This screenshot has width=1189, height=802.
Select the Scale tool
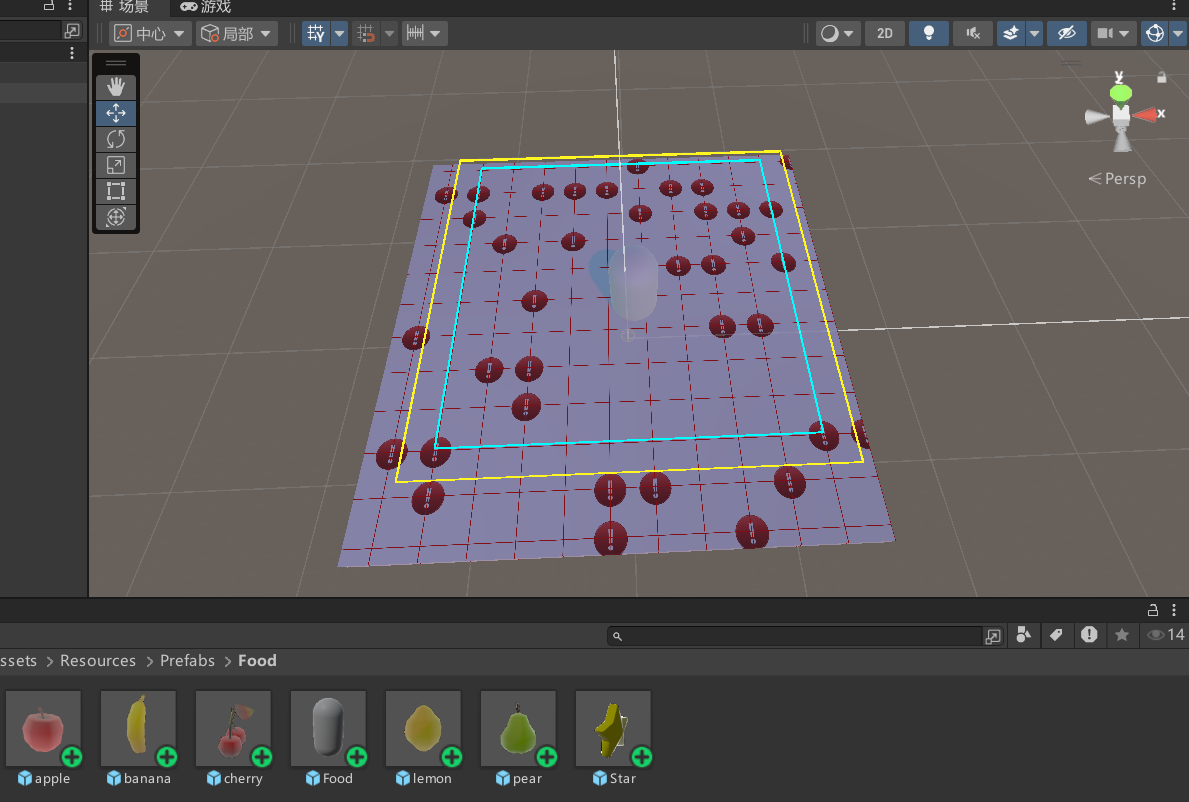[116, 165]
